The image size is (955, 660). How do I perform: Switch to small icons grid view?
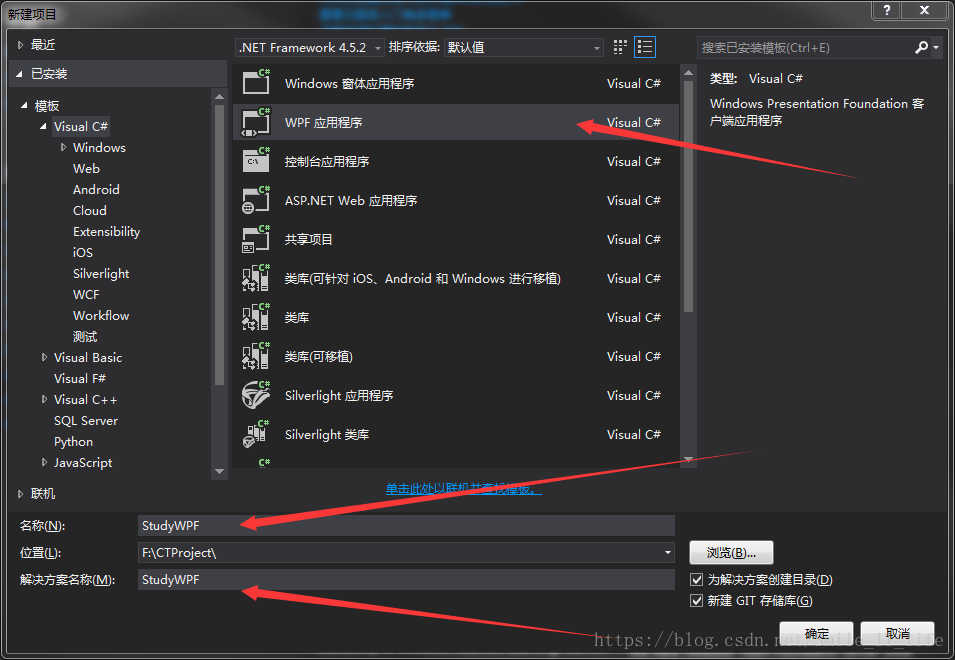620,47
